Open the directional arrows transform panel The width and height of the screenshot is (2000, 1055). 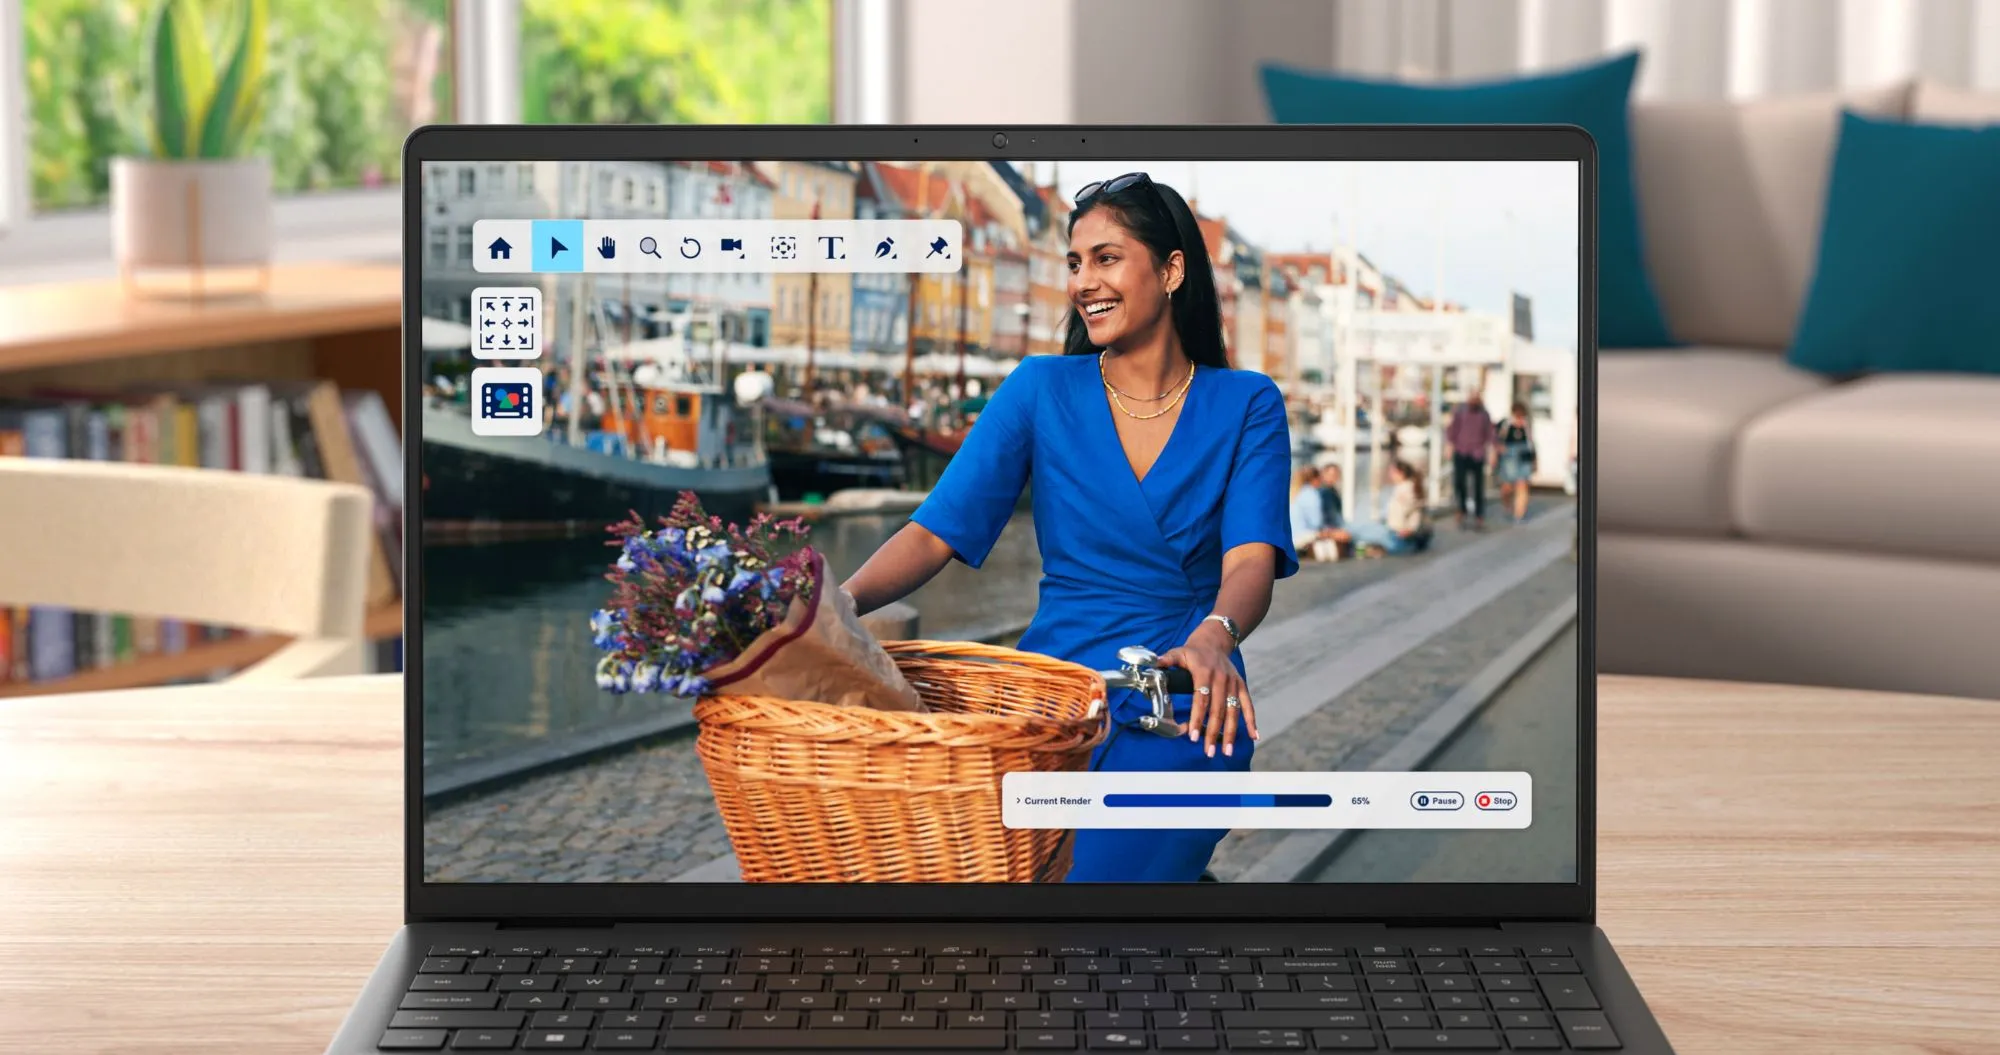pos(507,323)
